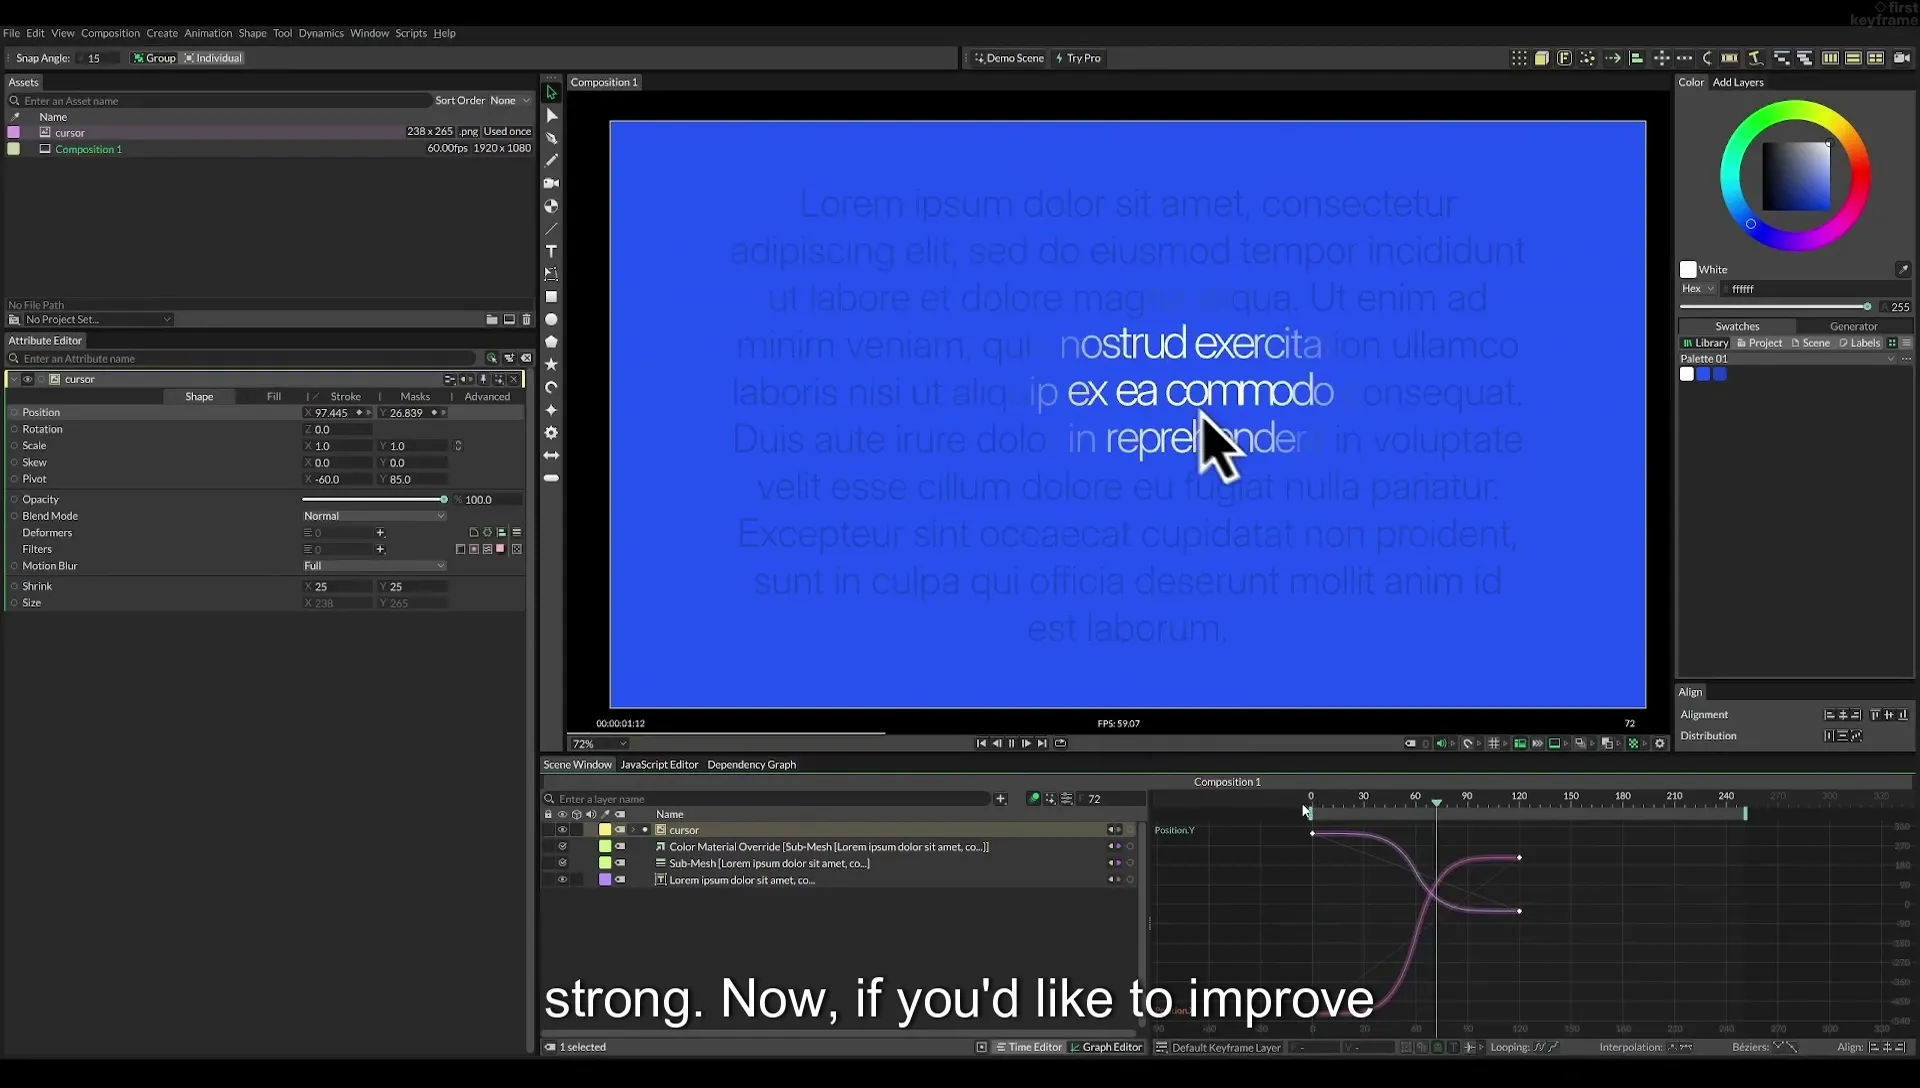The height and width of the screenshot is (1088, 1920).
Task: Toggle visibility of the cursor layer
Action: click(x=562, y=830)
